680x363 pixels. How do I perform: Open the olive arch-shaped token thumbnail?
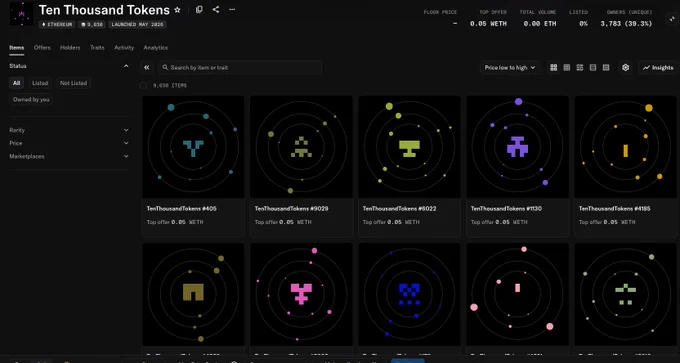point(193,294)
